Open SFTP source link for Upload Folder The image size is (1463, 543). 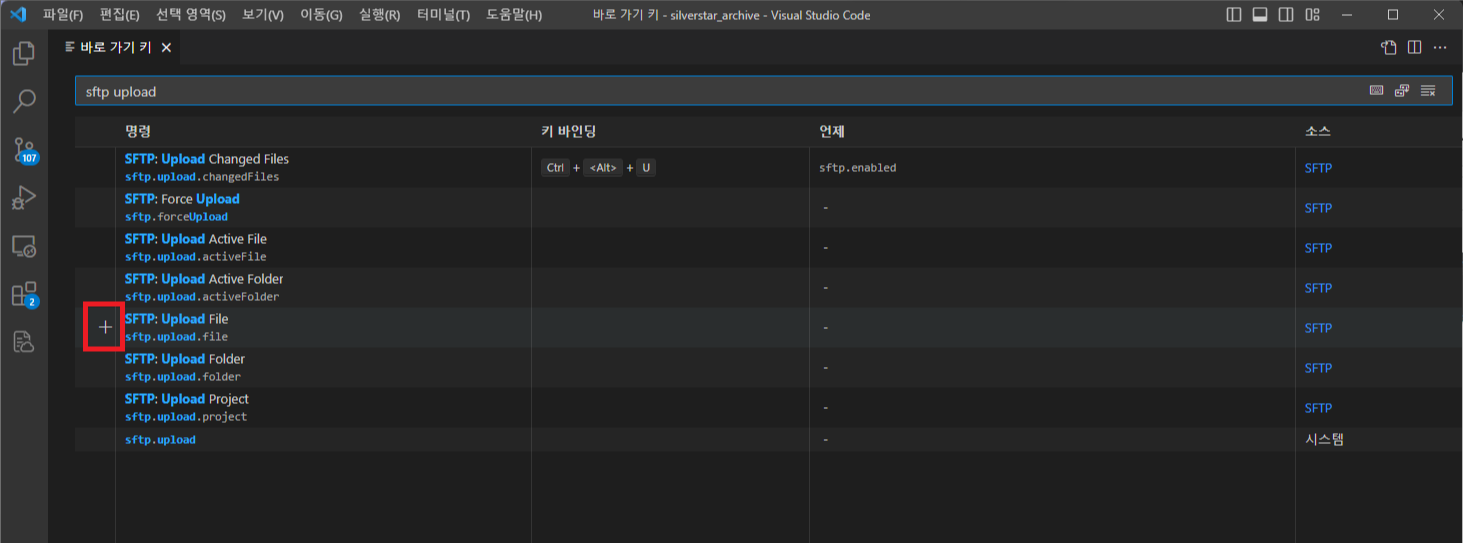[1318, 368]
